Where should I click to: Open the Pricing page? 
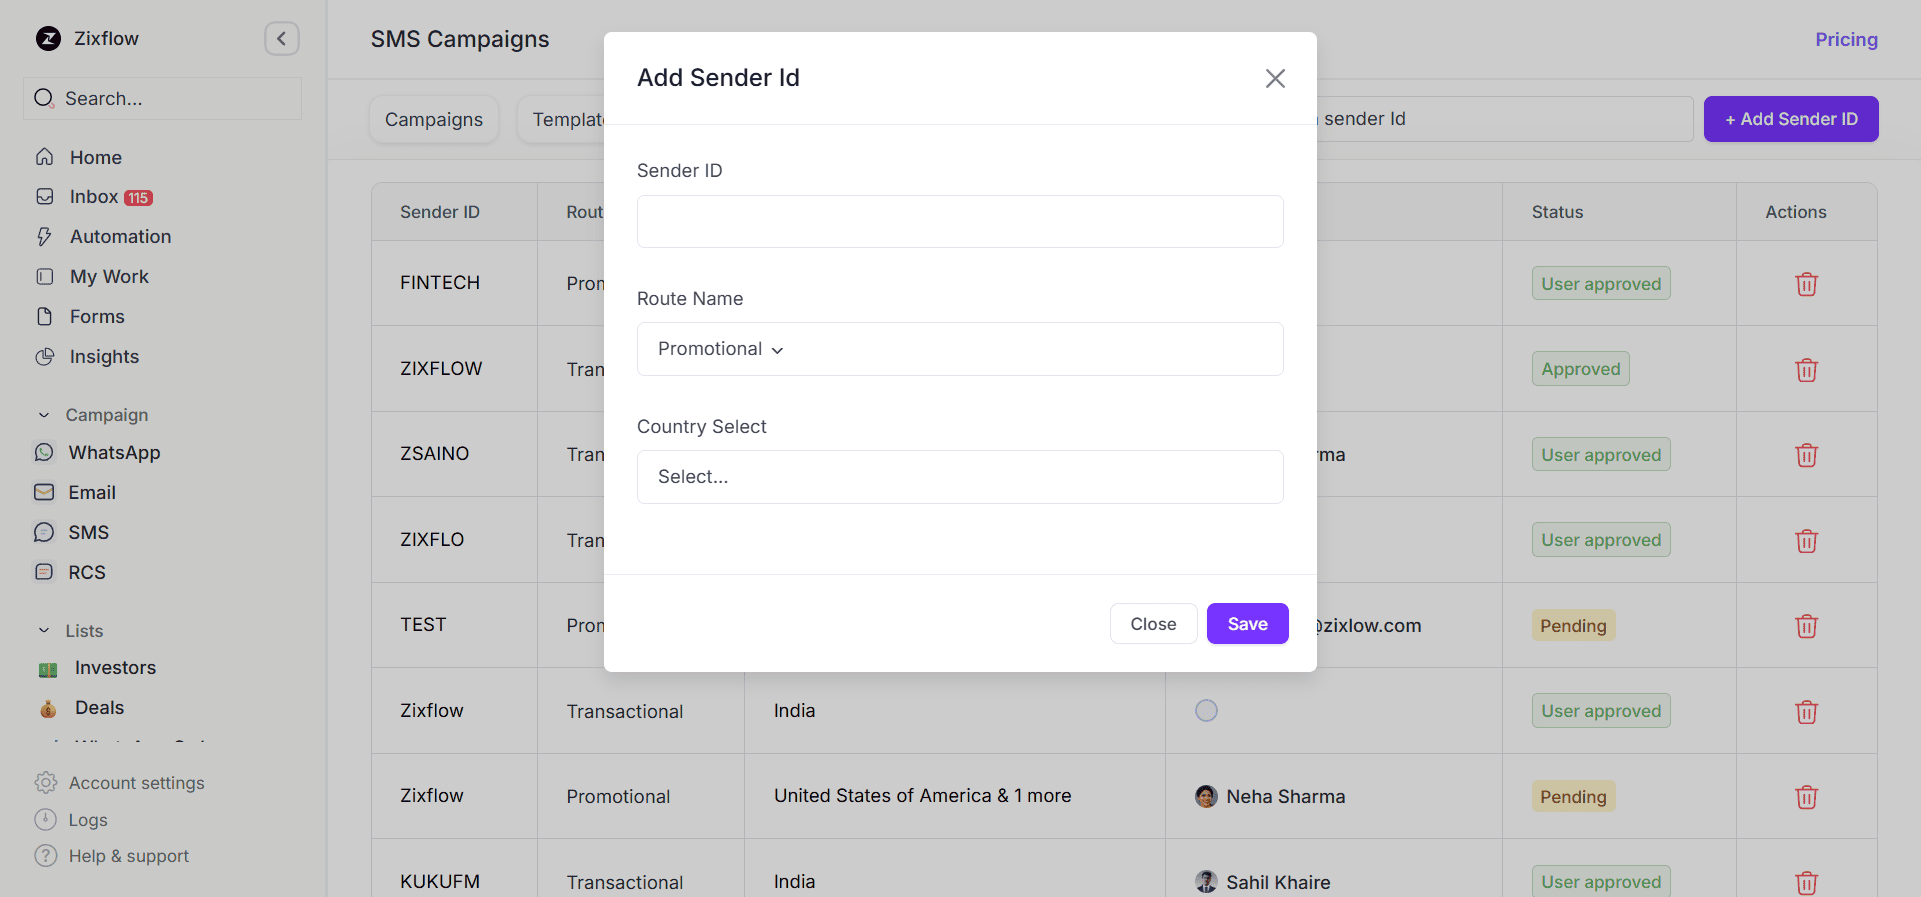point(1846,39)
